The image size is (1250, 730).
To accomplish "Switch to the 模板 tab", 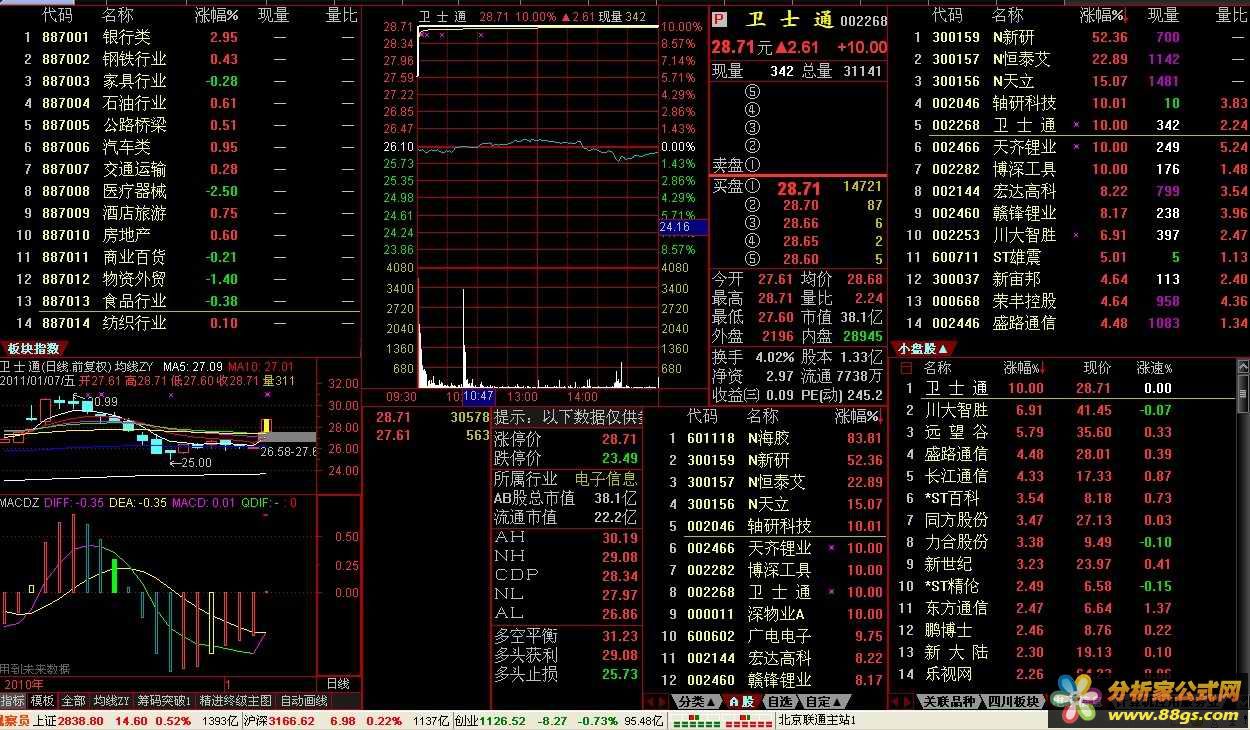I will [x=42, y=701].
